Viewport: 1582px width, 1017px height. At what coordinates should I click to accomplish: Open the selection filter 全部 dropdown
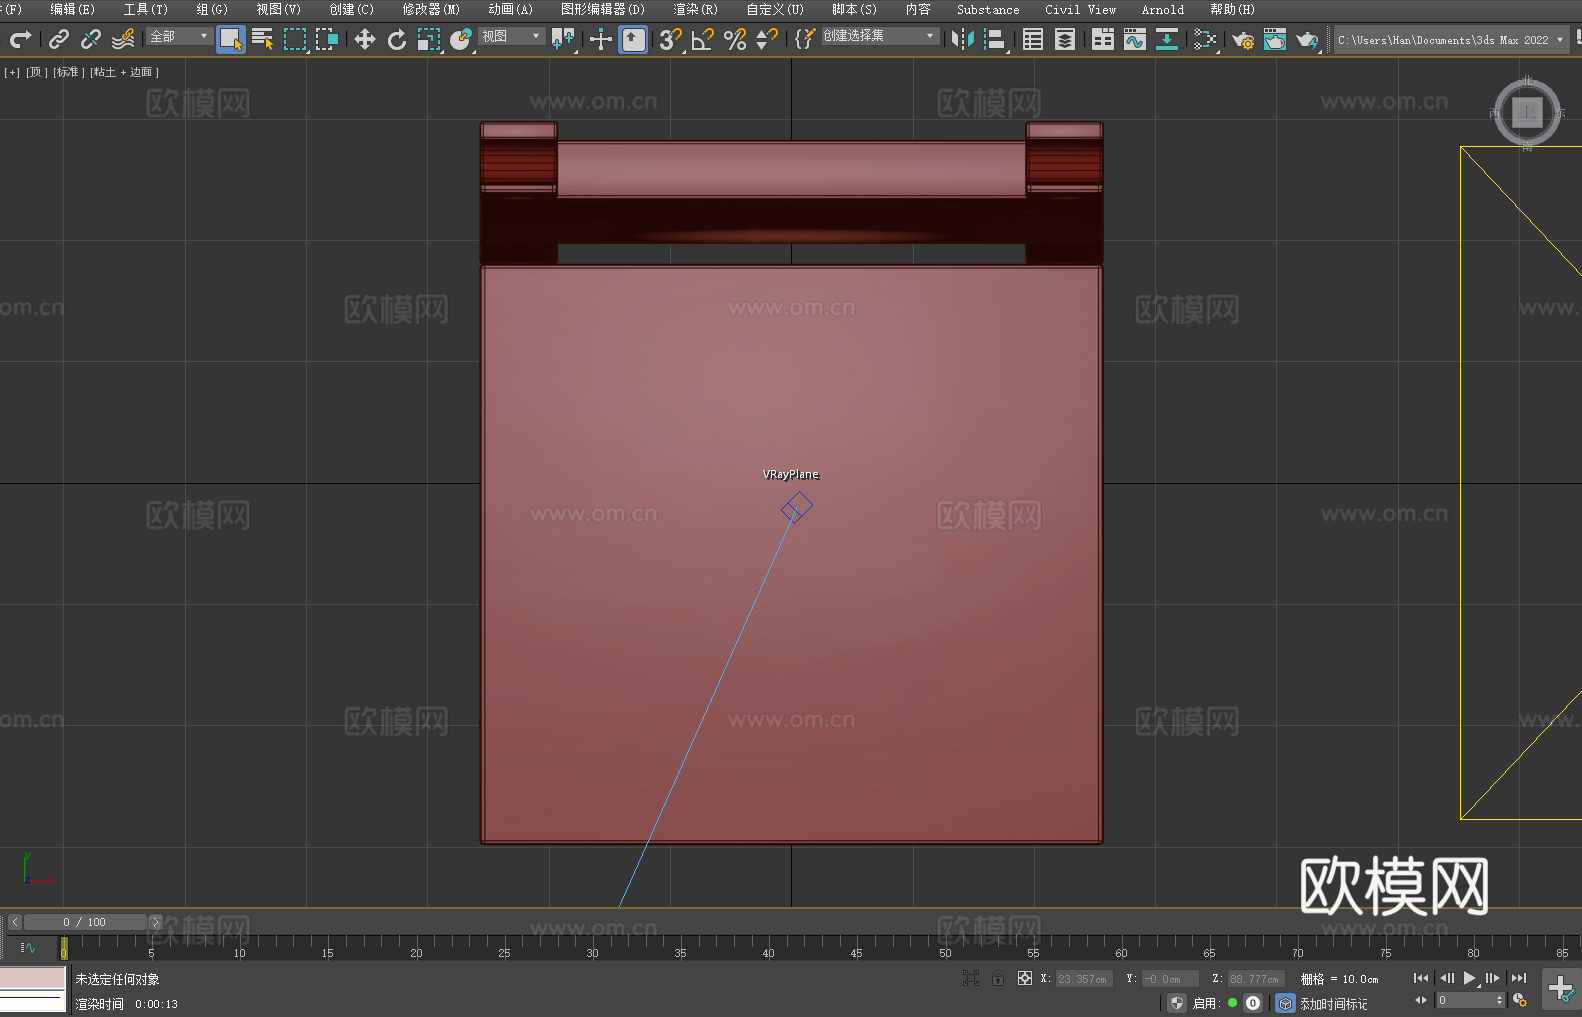[179, 36]
